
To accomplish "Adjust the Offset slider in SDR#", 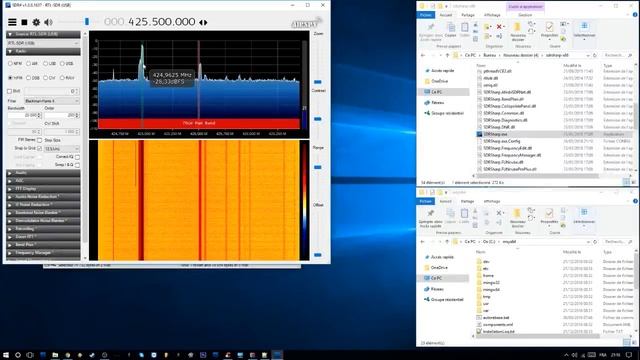I will pyautogui.click(x=318, y=255).
